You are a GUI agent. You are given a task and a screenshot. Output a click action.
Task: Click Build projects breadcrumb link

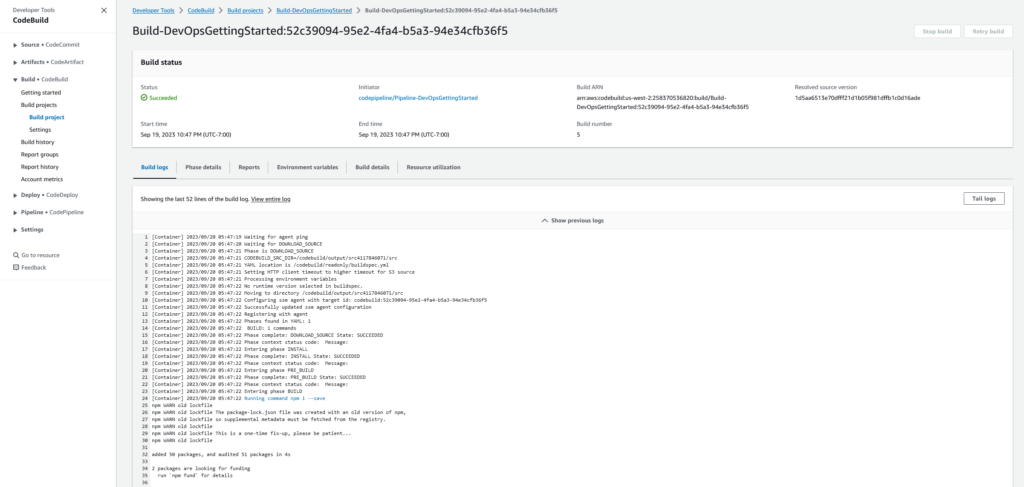[x=246, y=9]
